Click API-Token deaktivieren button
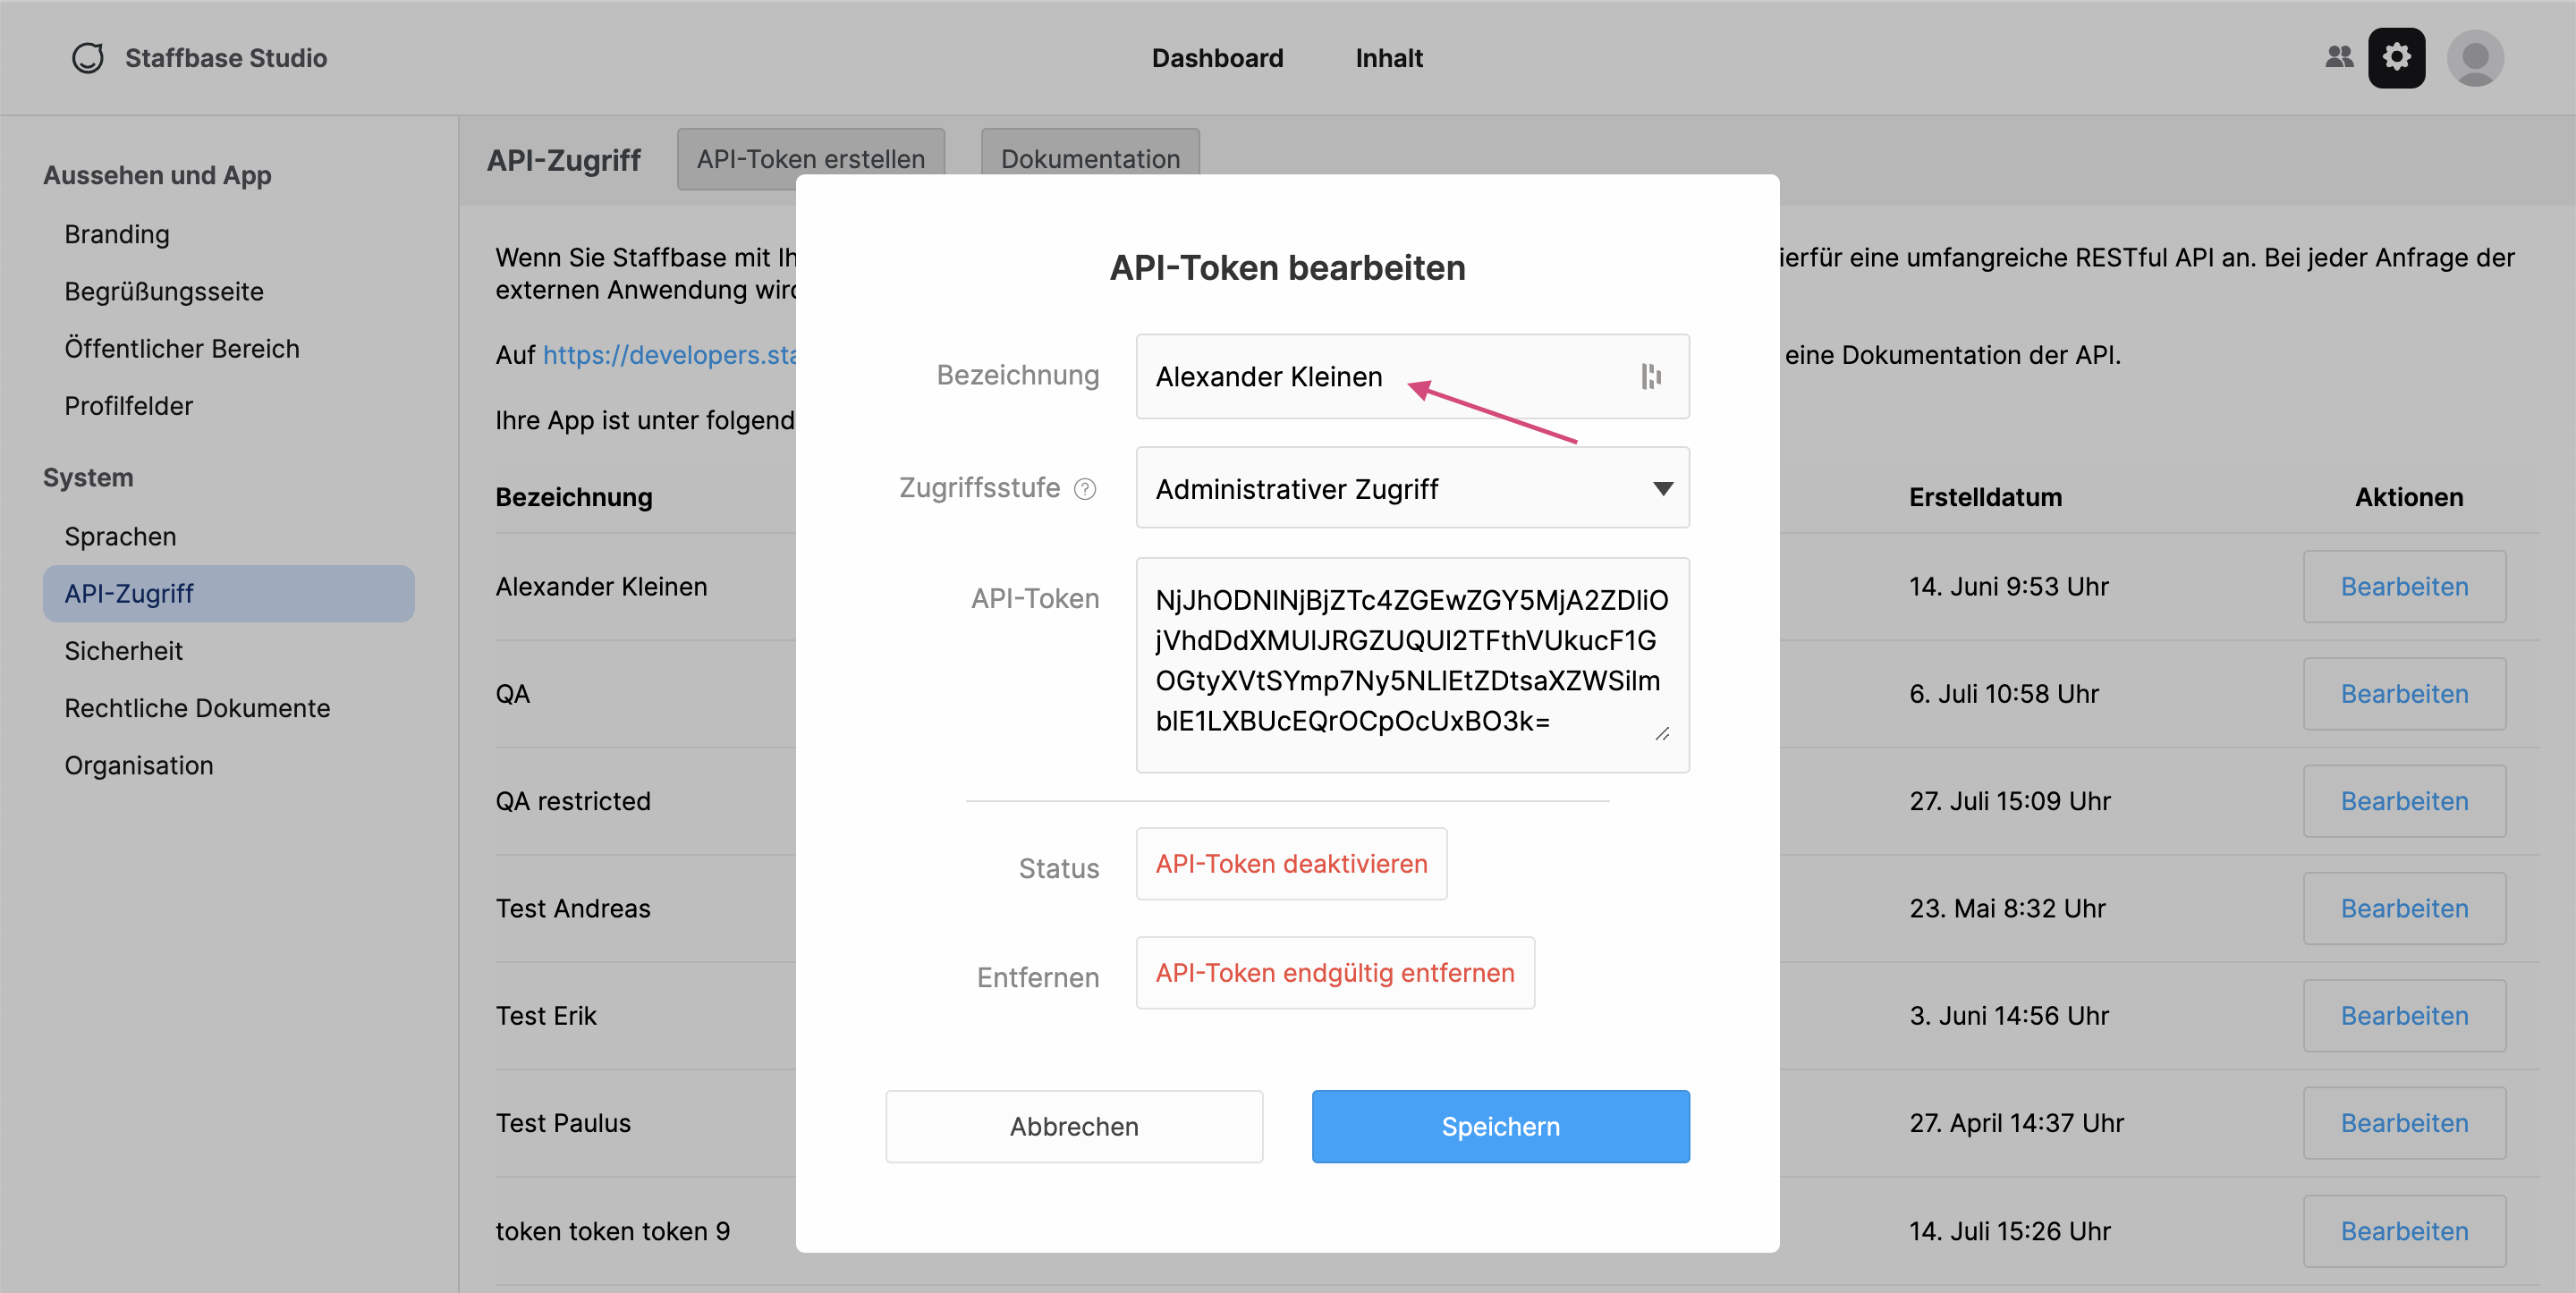 tap(1291, 864)
